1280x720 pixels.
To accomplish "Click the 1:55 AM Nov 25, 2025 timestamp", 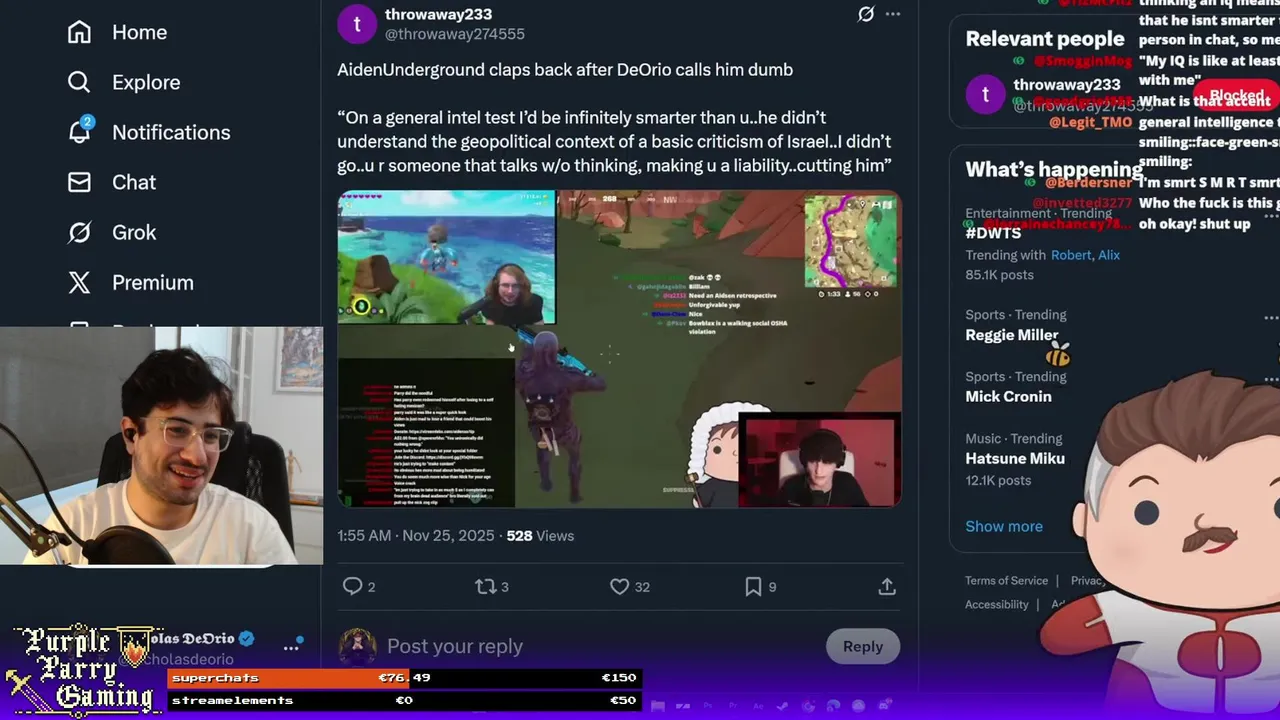I will [x=416, y=536].
